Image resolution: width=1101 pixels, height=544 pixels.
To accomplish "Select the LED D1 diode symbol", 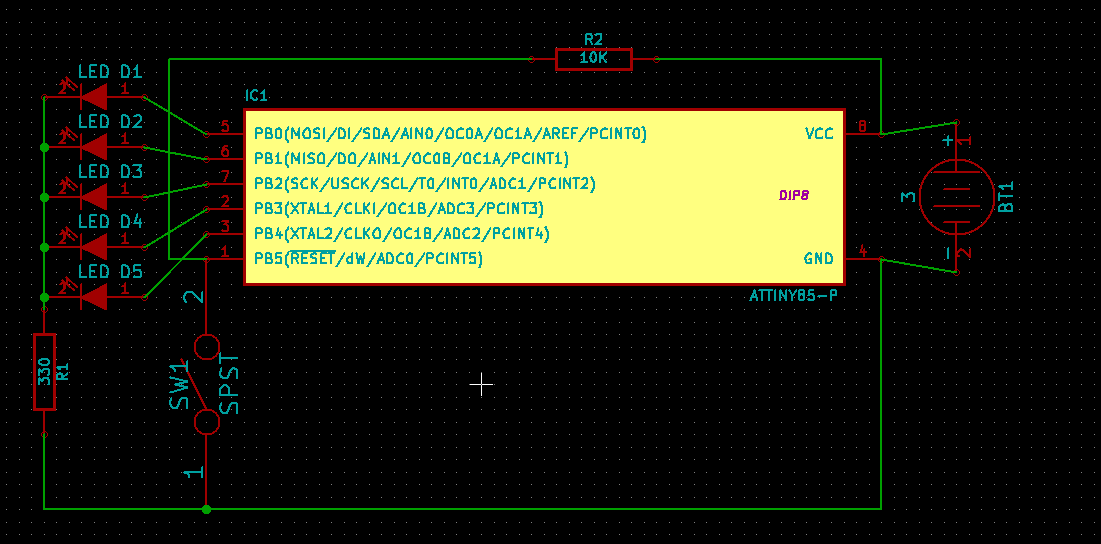I will 94,96.
